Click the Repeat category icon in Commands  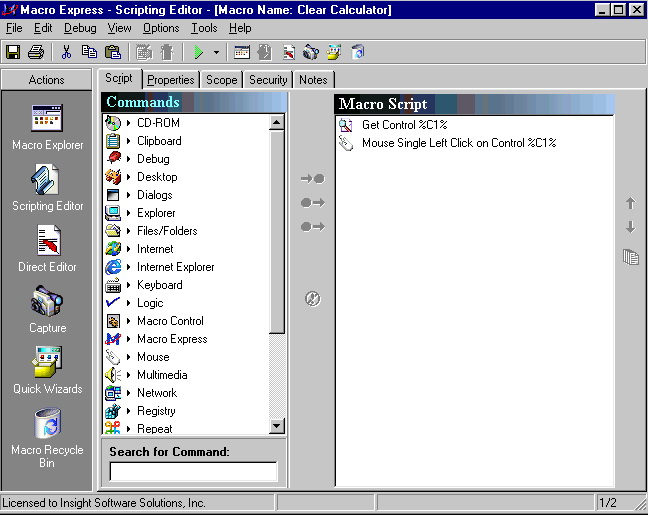(113, 428)
